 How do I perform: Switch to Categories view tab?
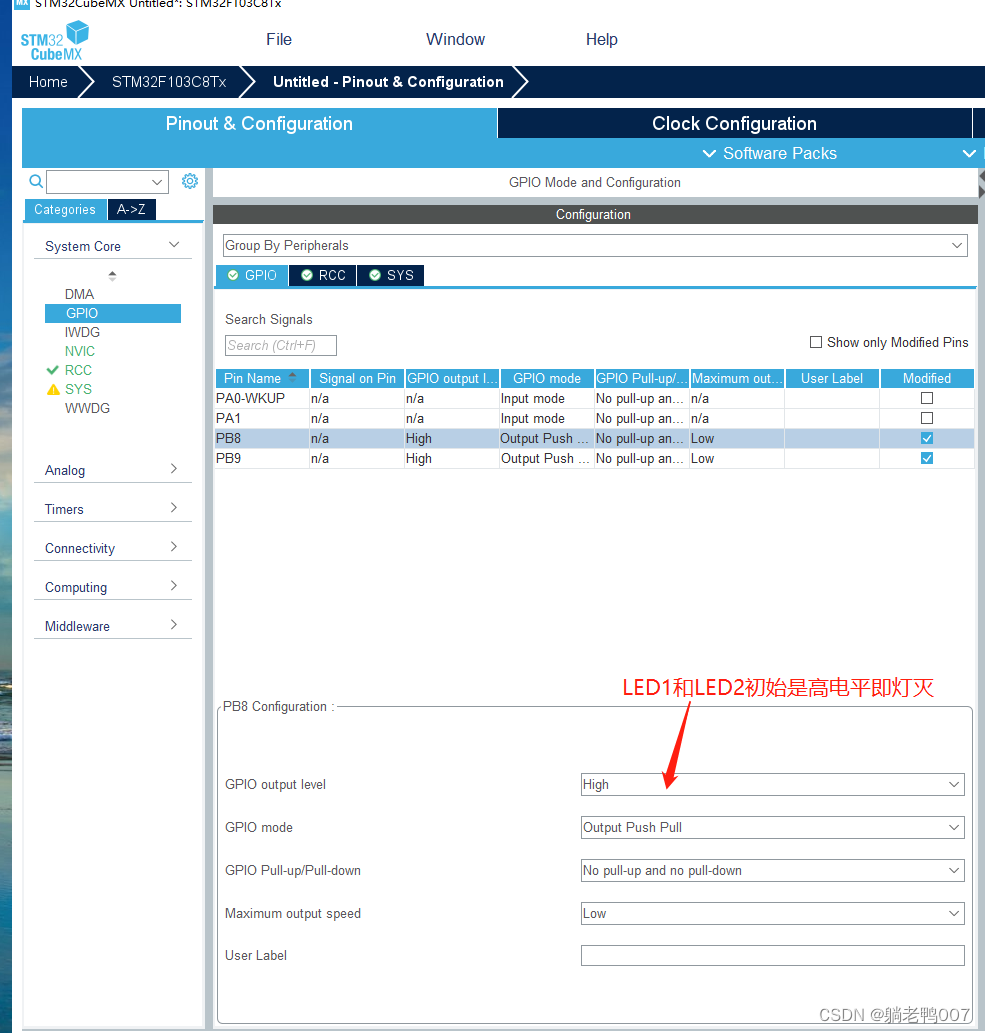[x=65, y=209]
